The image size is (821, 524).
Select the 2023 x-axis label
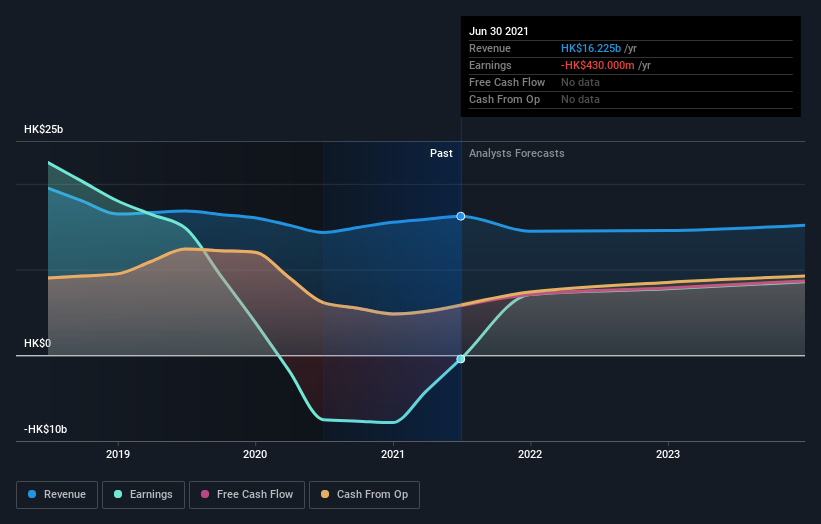[x=668, y=454]
